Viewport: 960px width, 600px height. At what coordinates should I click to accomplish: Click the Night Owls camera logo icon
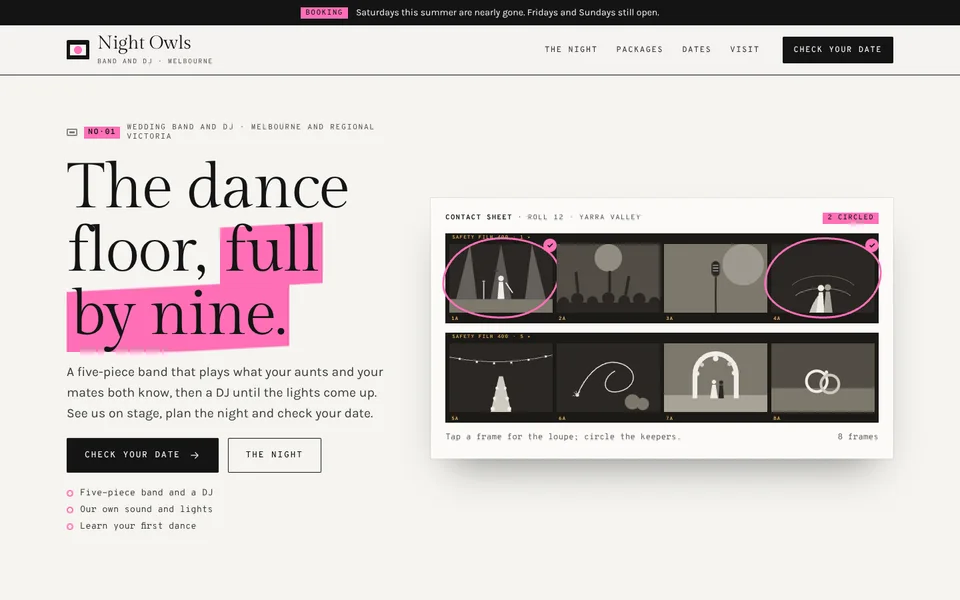[x=78, y=50]
